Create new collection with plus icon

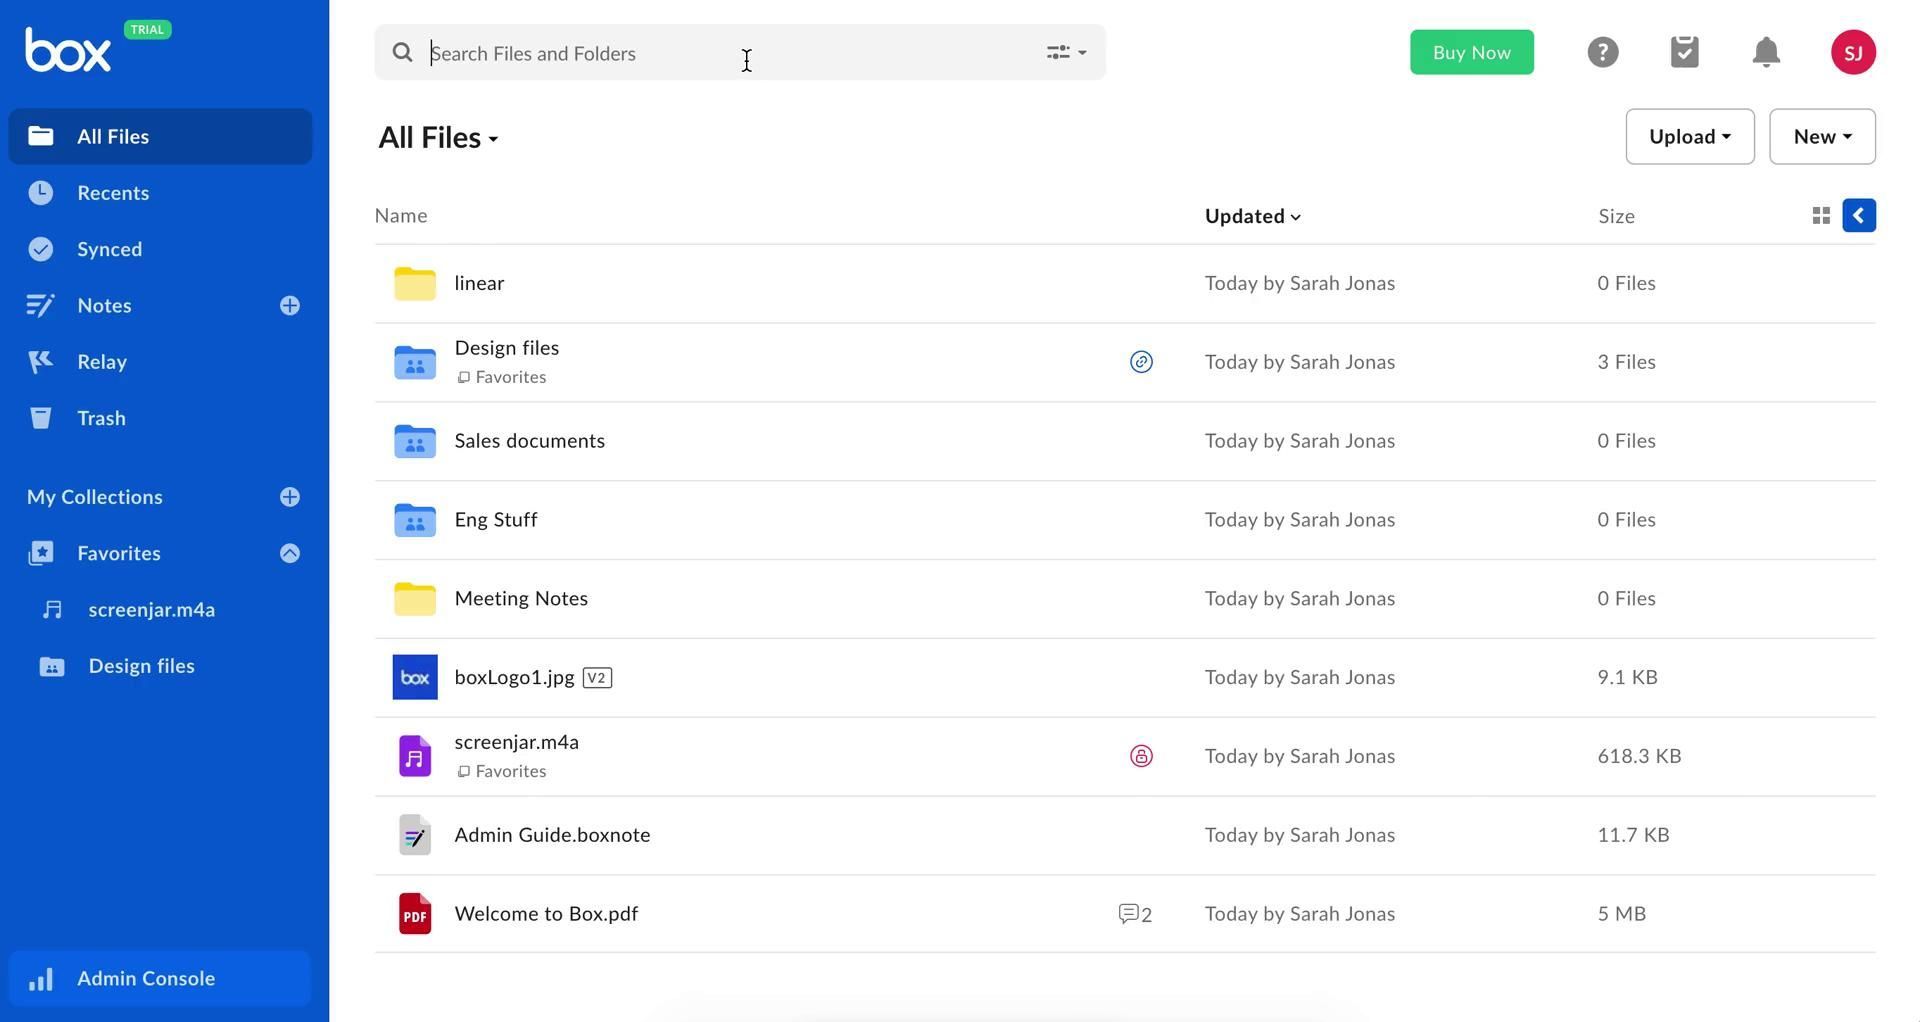coord(290,497)
